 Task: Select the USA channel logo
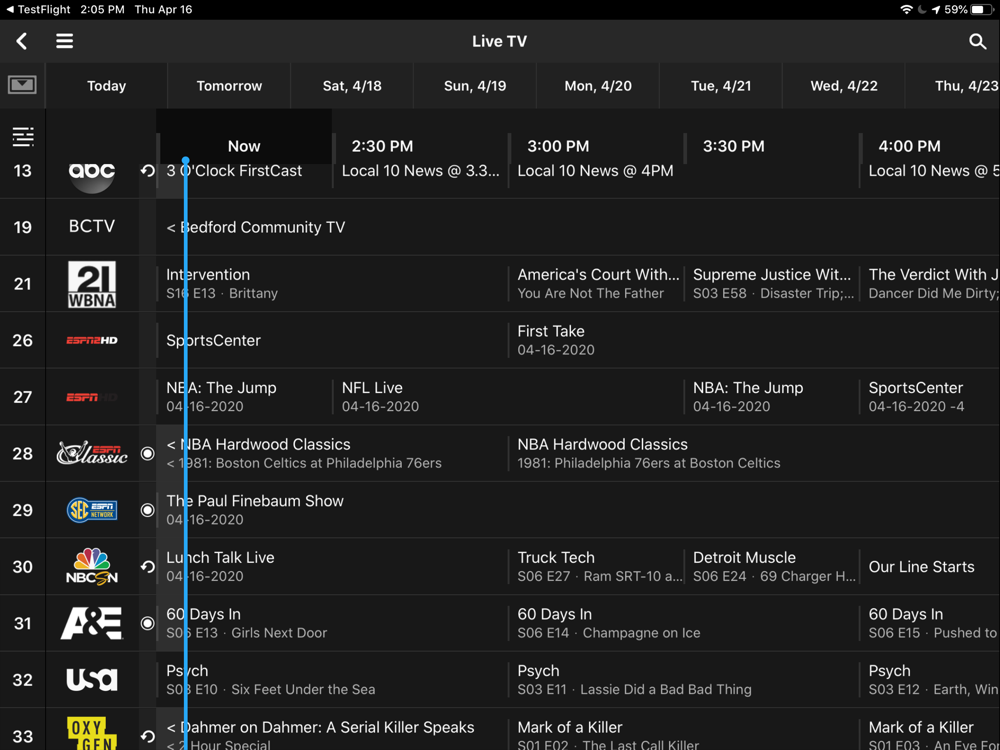tap(92, 679)
